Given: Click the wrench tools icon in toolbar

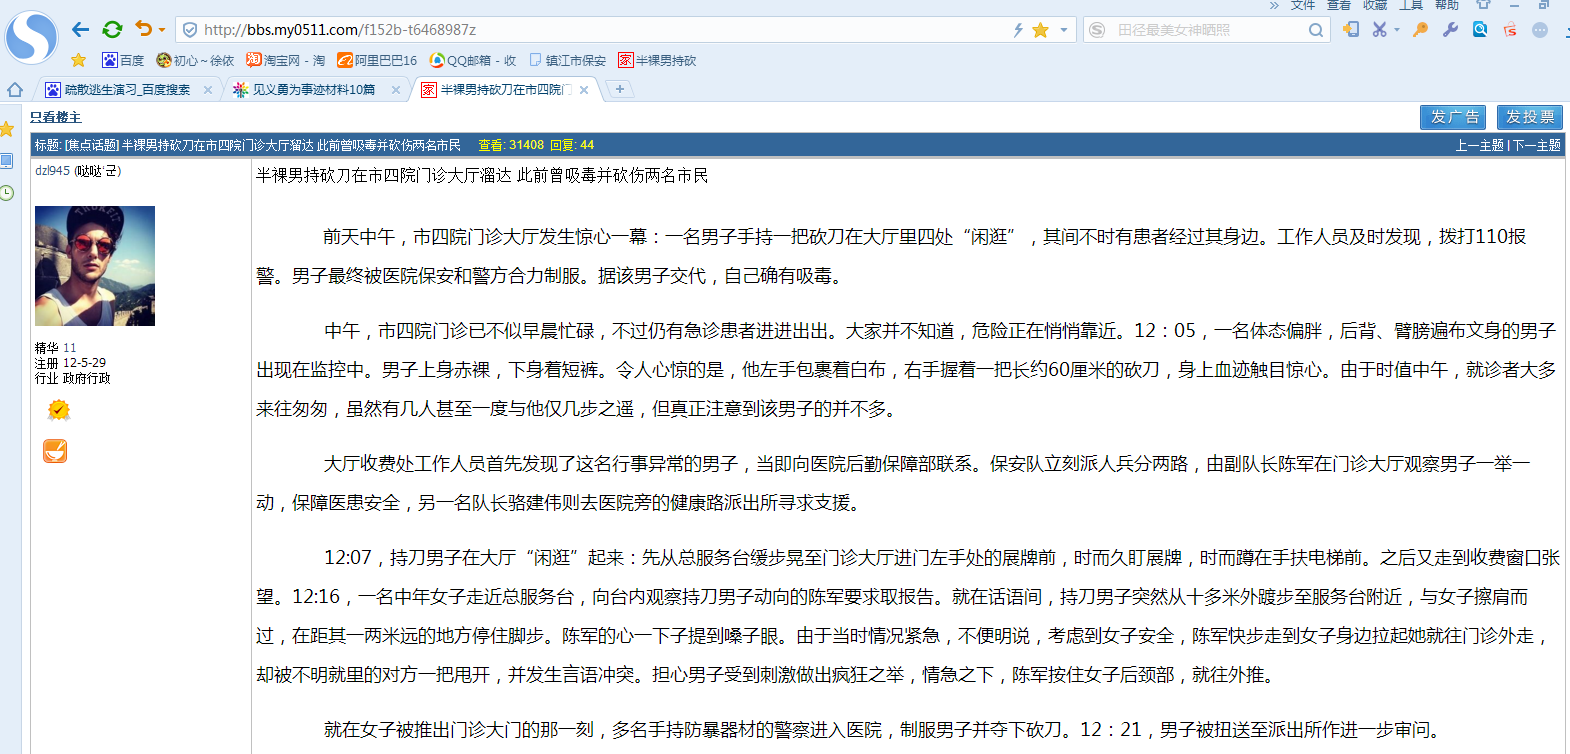Looking at the screenshot, I should pos(1450,30).
